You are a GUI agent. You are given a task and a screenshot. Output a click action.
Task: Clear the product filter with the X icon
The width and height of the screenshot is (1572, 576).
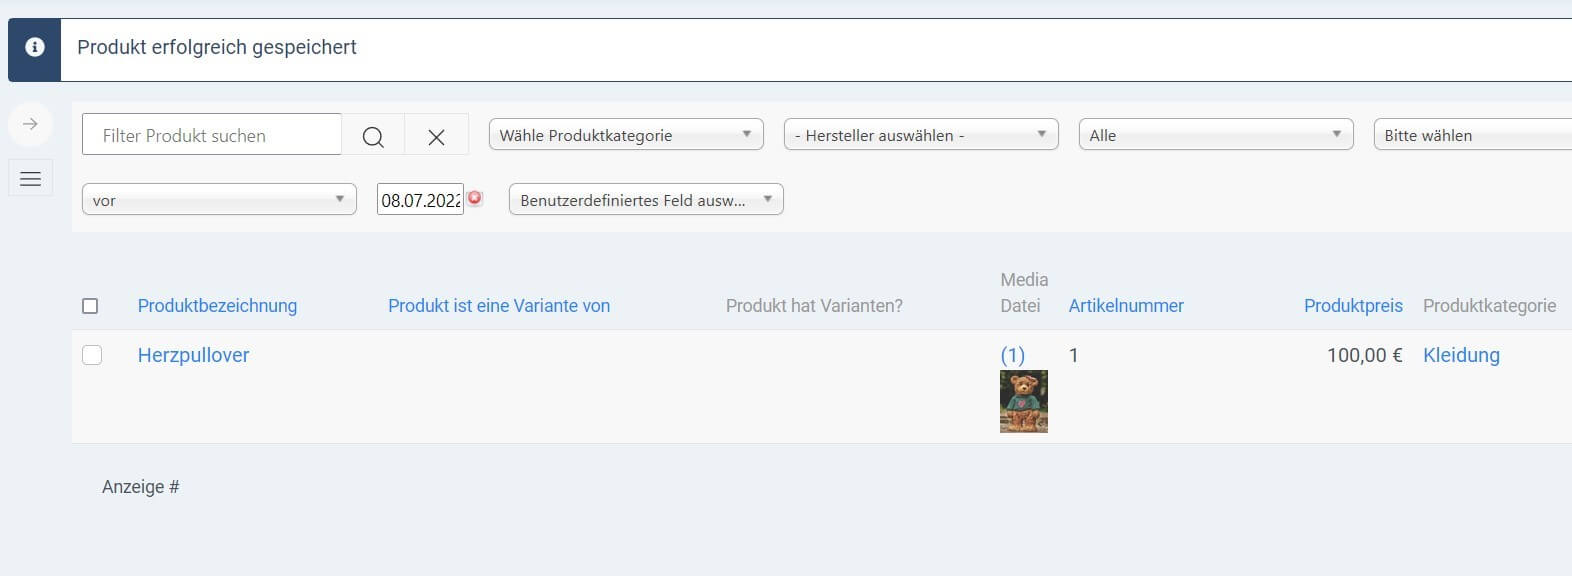[x=436, y=136]
